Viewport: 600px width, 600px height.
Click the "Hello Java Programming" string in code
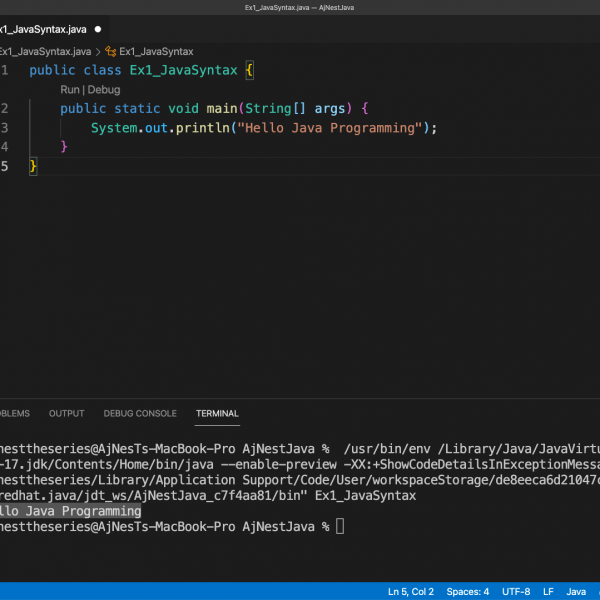330,128
